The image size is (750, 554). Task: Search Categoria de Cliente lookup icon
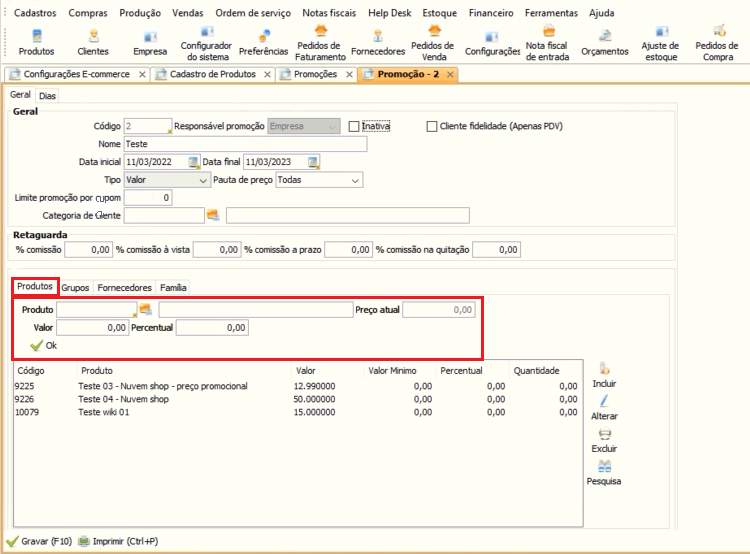point(213,215)
